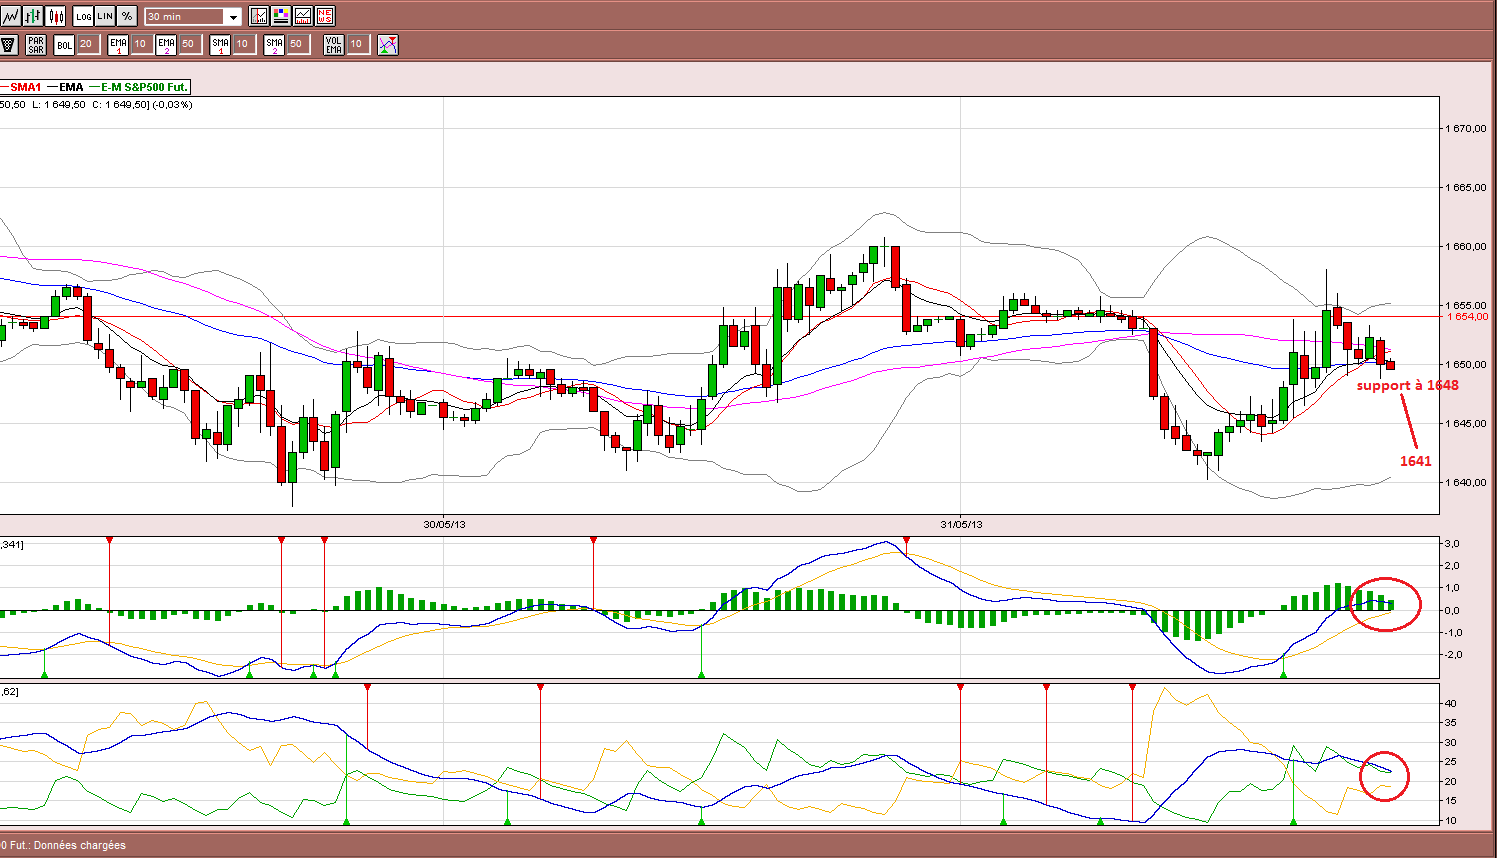Switch to bar chart display
This screenshot has height=858, width=1498.
click(x=33, y=16)
